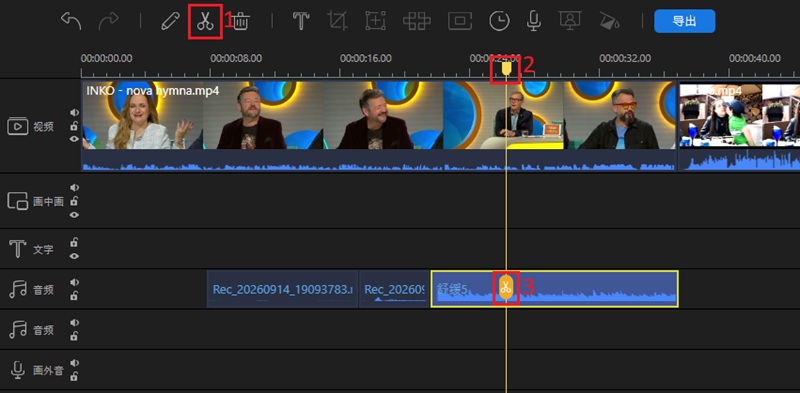Open the freeze frame tool
Viewport: 800px width, 393px height.
[460, 21]
